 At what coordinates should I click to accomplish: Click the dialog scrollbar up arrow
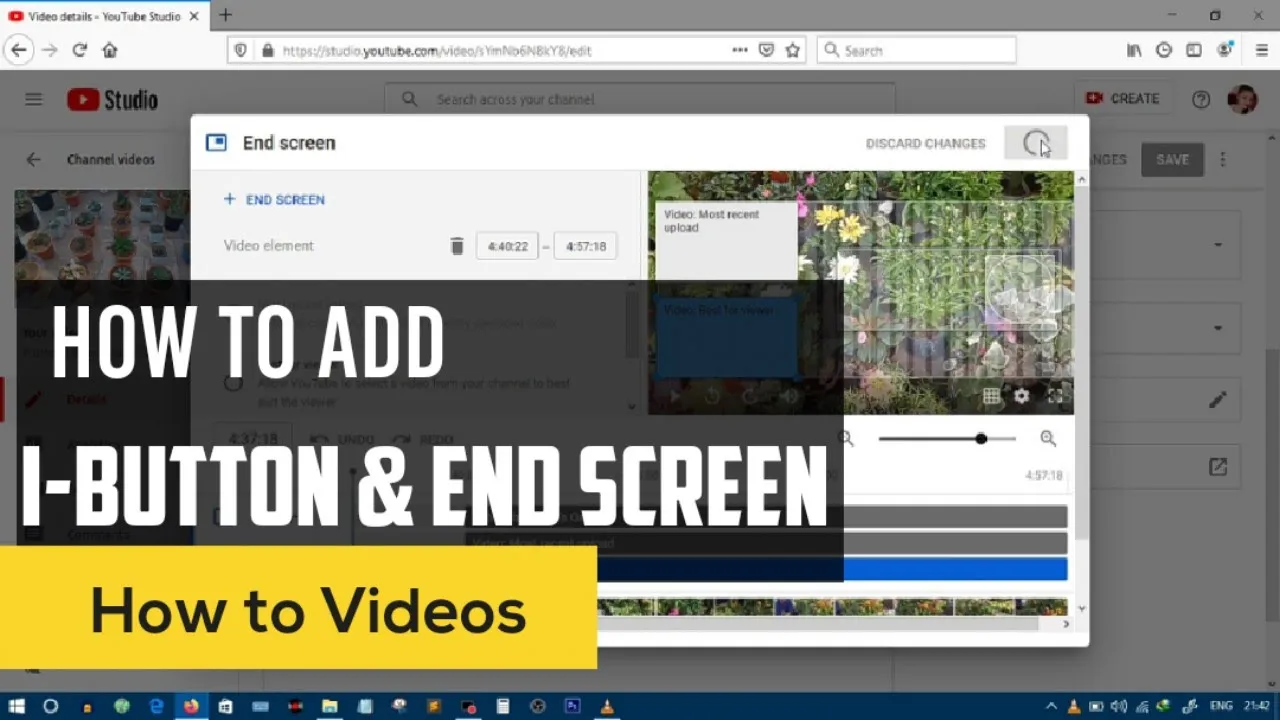[1082, 179]
